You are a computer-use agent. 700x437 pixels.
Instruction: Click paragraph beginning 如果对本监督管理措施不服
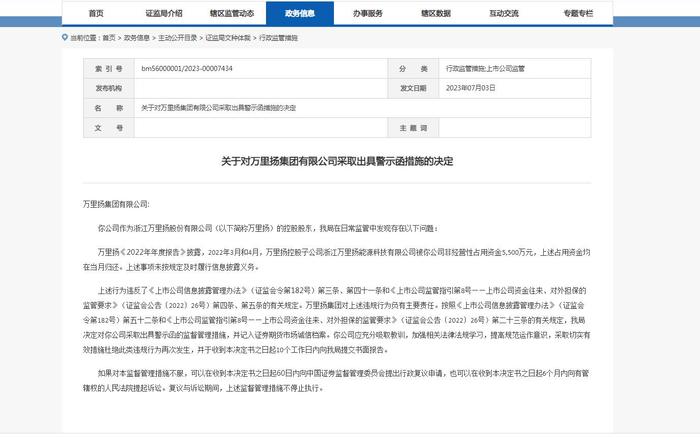coord(337,381)
